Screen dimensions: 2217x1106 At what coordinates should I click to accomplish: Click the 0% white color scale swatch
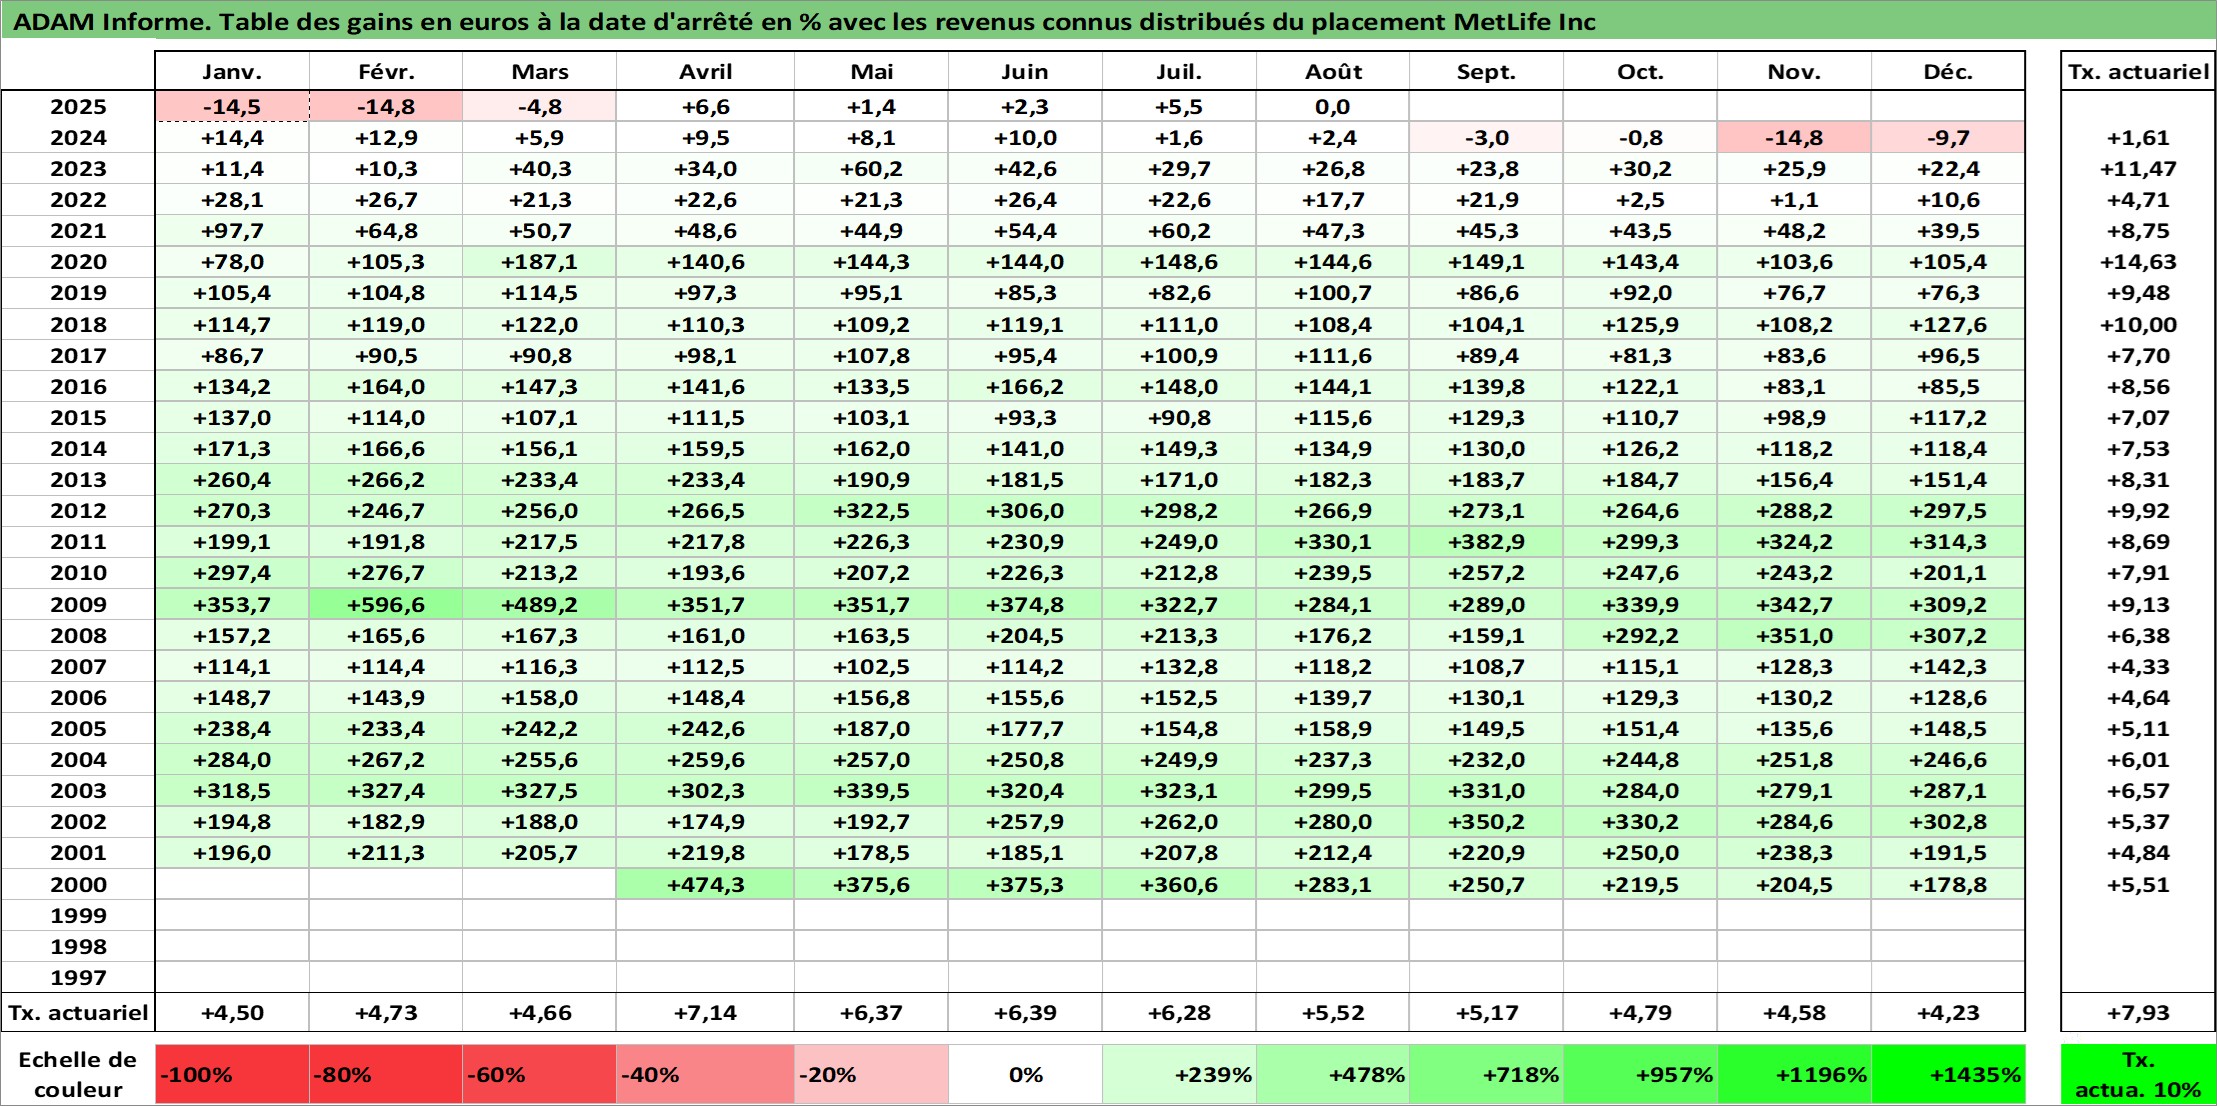(1025, 1075)
